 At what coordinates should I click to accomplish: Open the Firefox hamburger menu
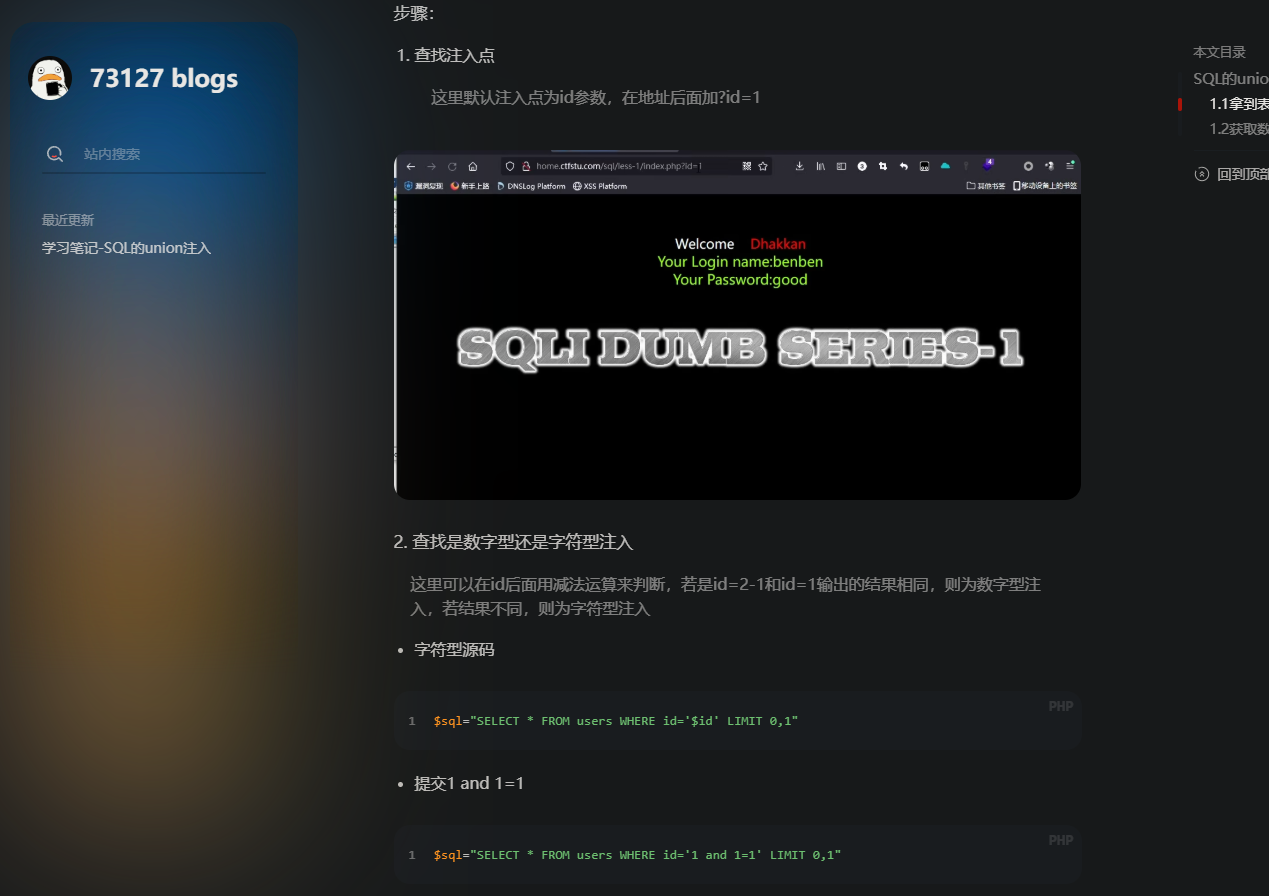1070,166
